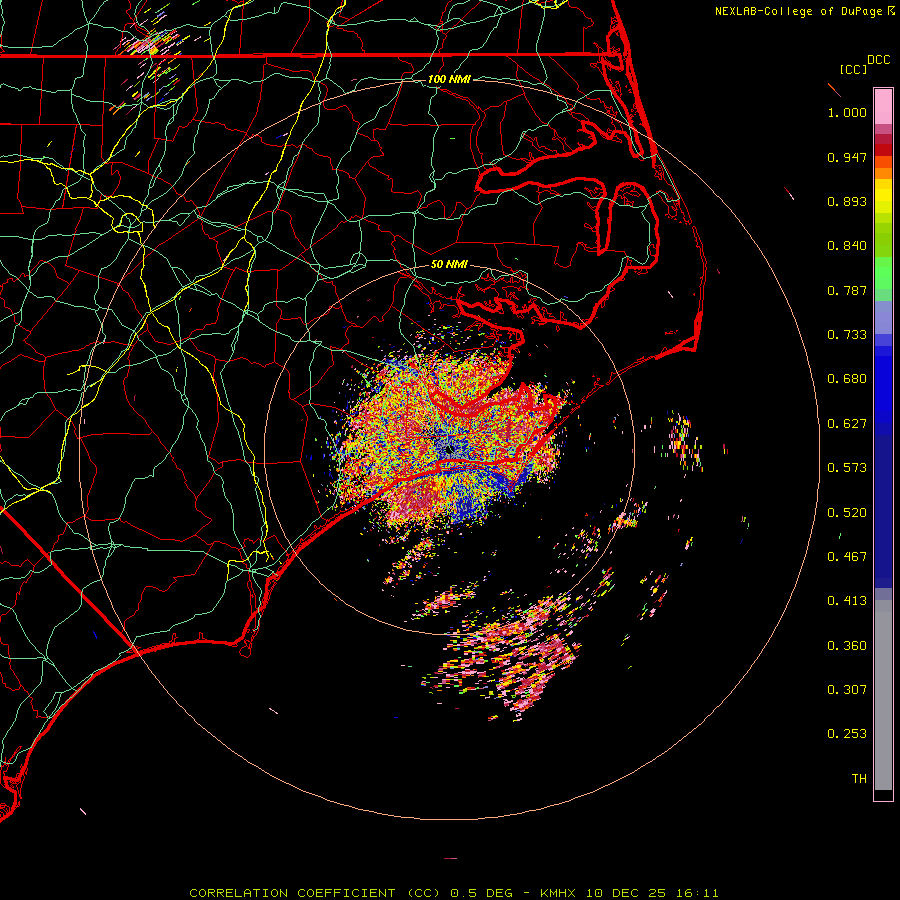
Task: Click the 0.360 scale value
Action: [x=847, y=646]
